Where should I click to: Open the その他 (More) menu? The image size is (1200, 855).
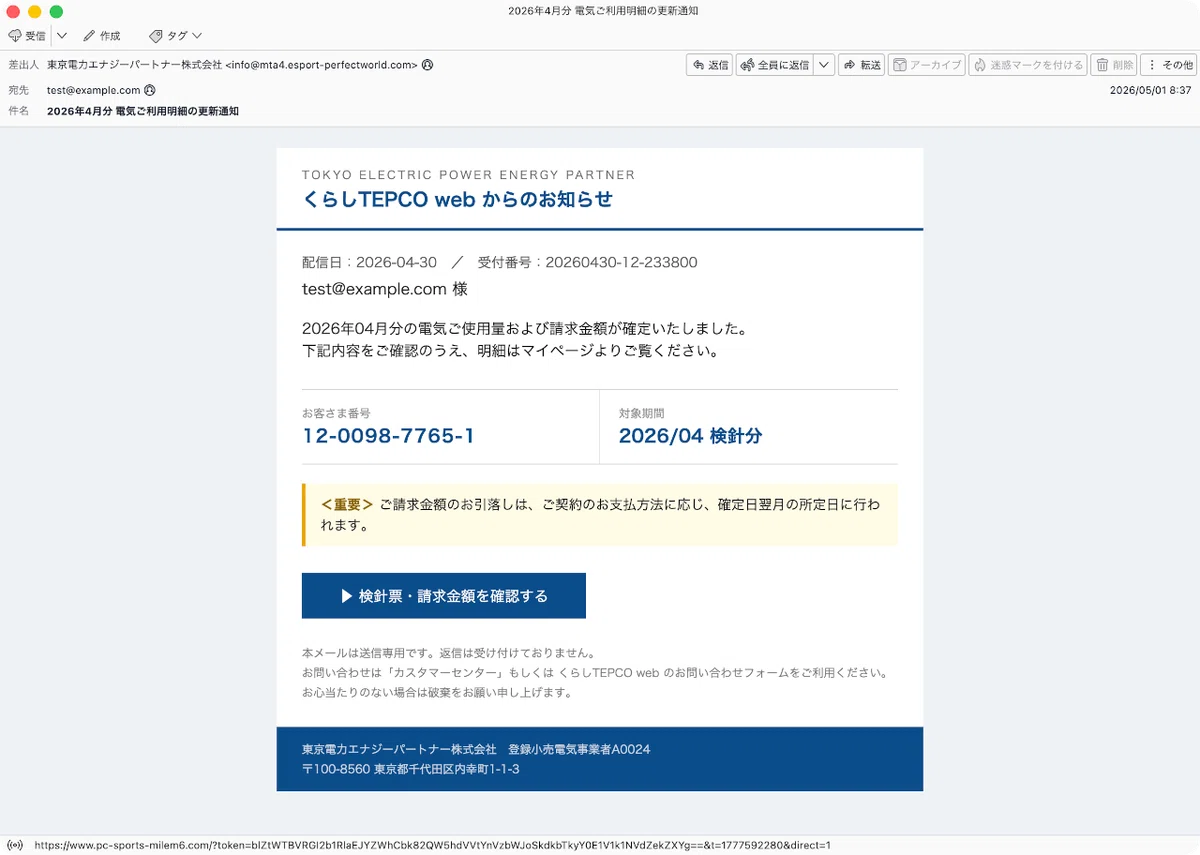pos(1169,65)
